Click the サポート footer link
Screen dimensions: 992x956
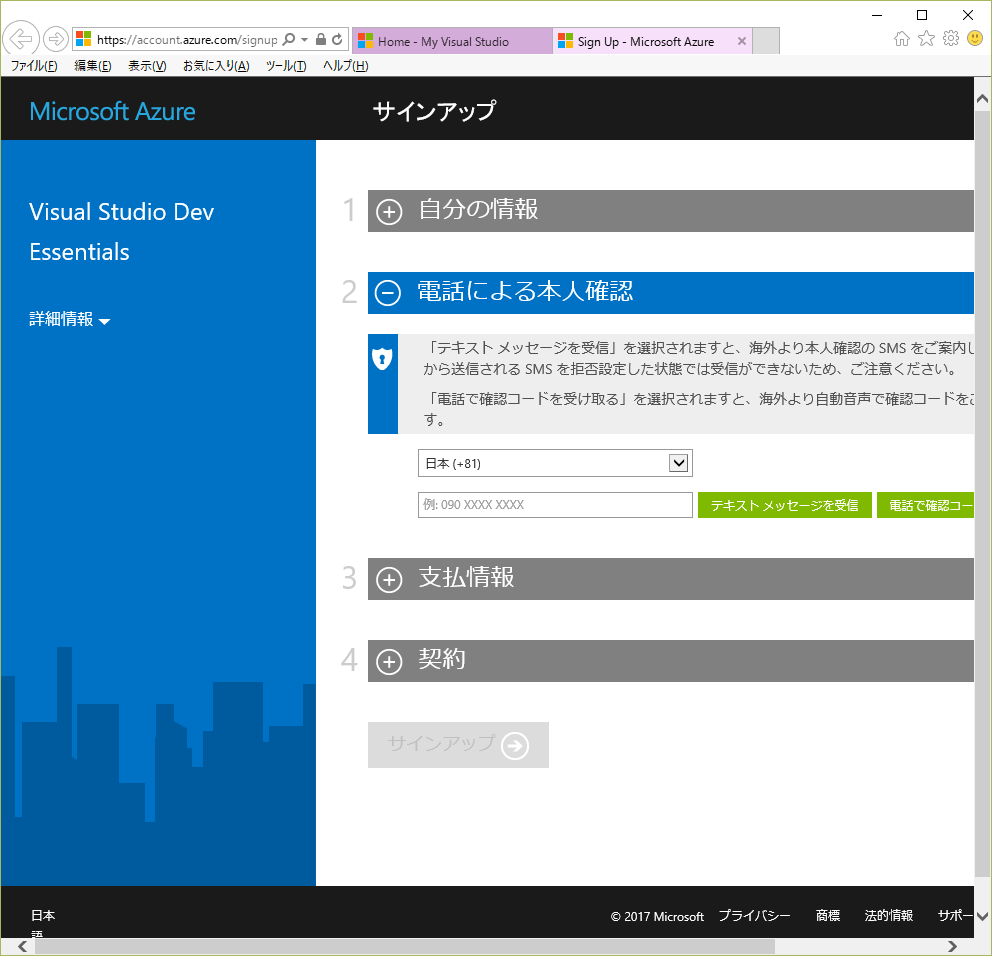click(956, 916)
